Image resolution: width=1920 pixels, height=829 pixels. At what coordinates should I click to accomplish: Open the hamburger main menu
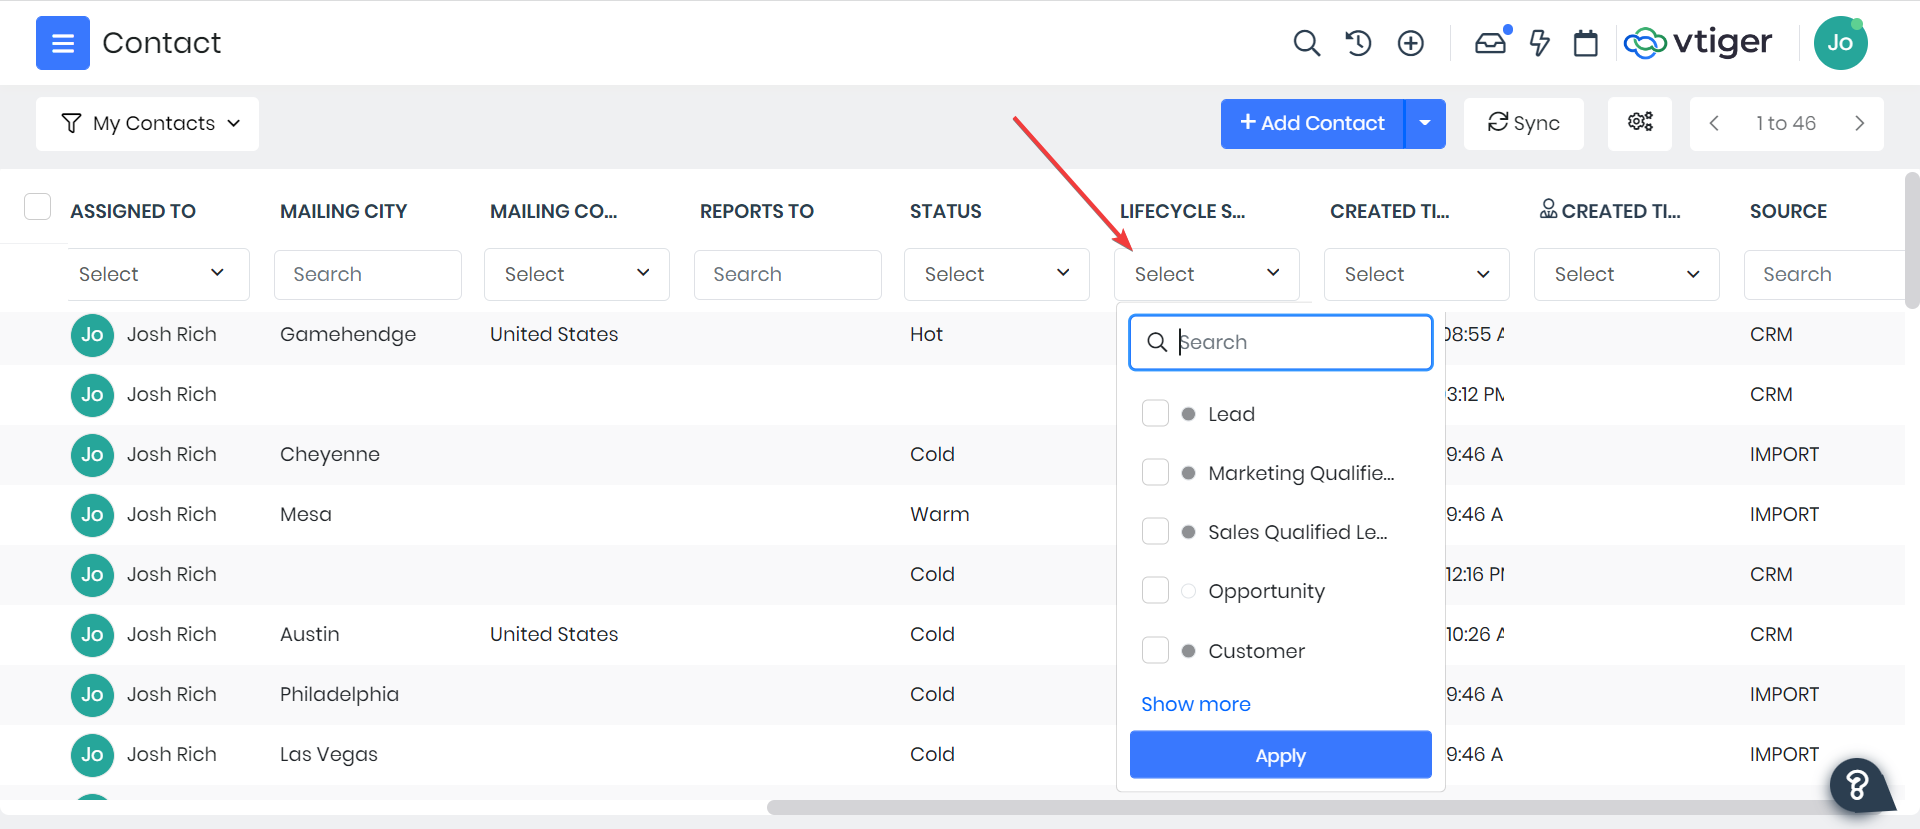point(62,43)
